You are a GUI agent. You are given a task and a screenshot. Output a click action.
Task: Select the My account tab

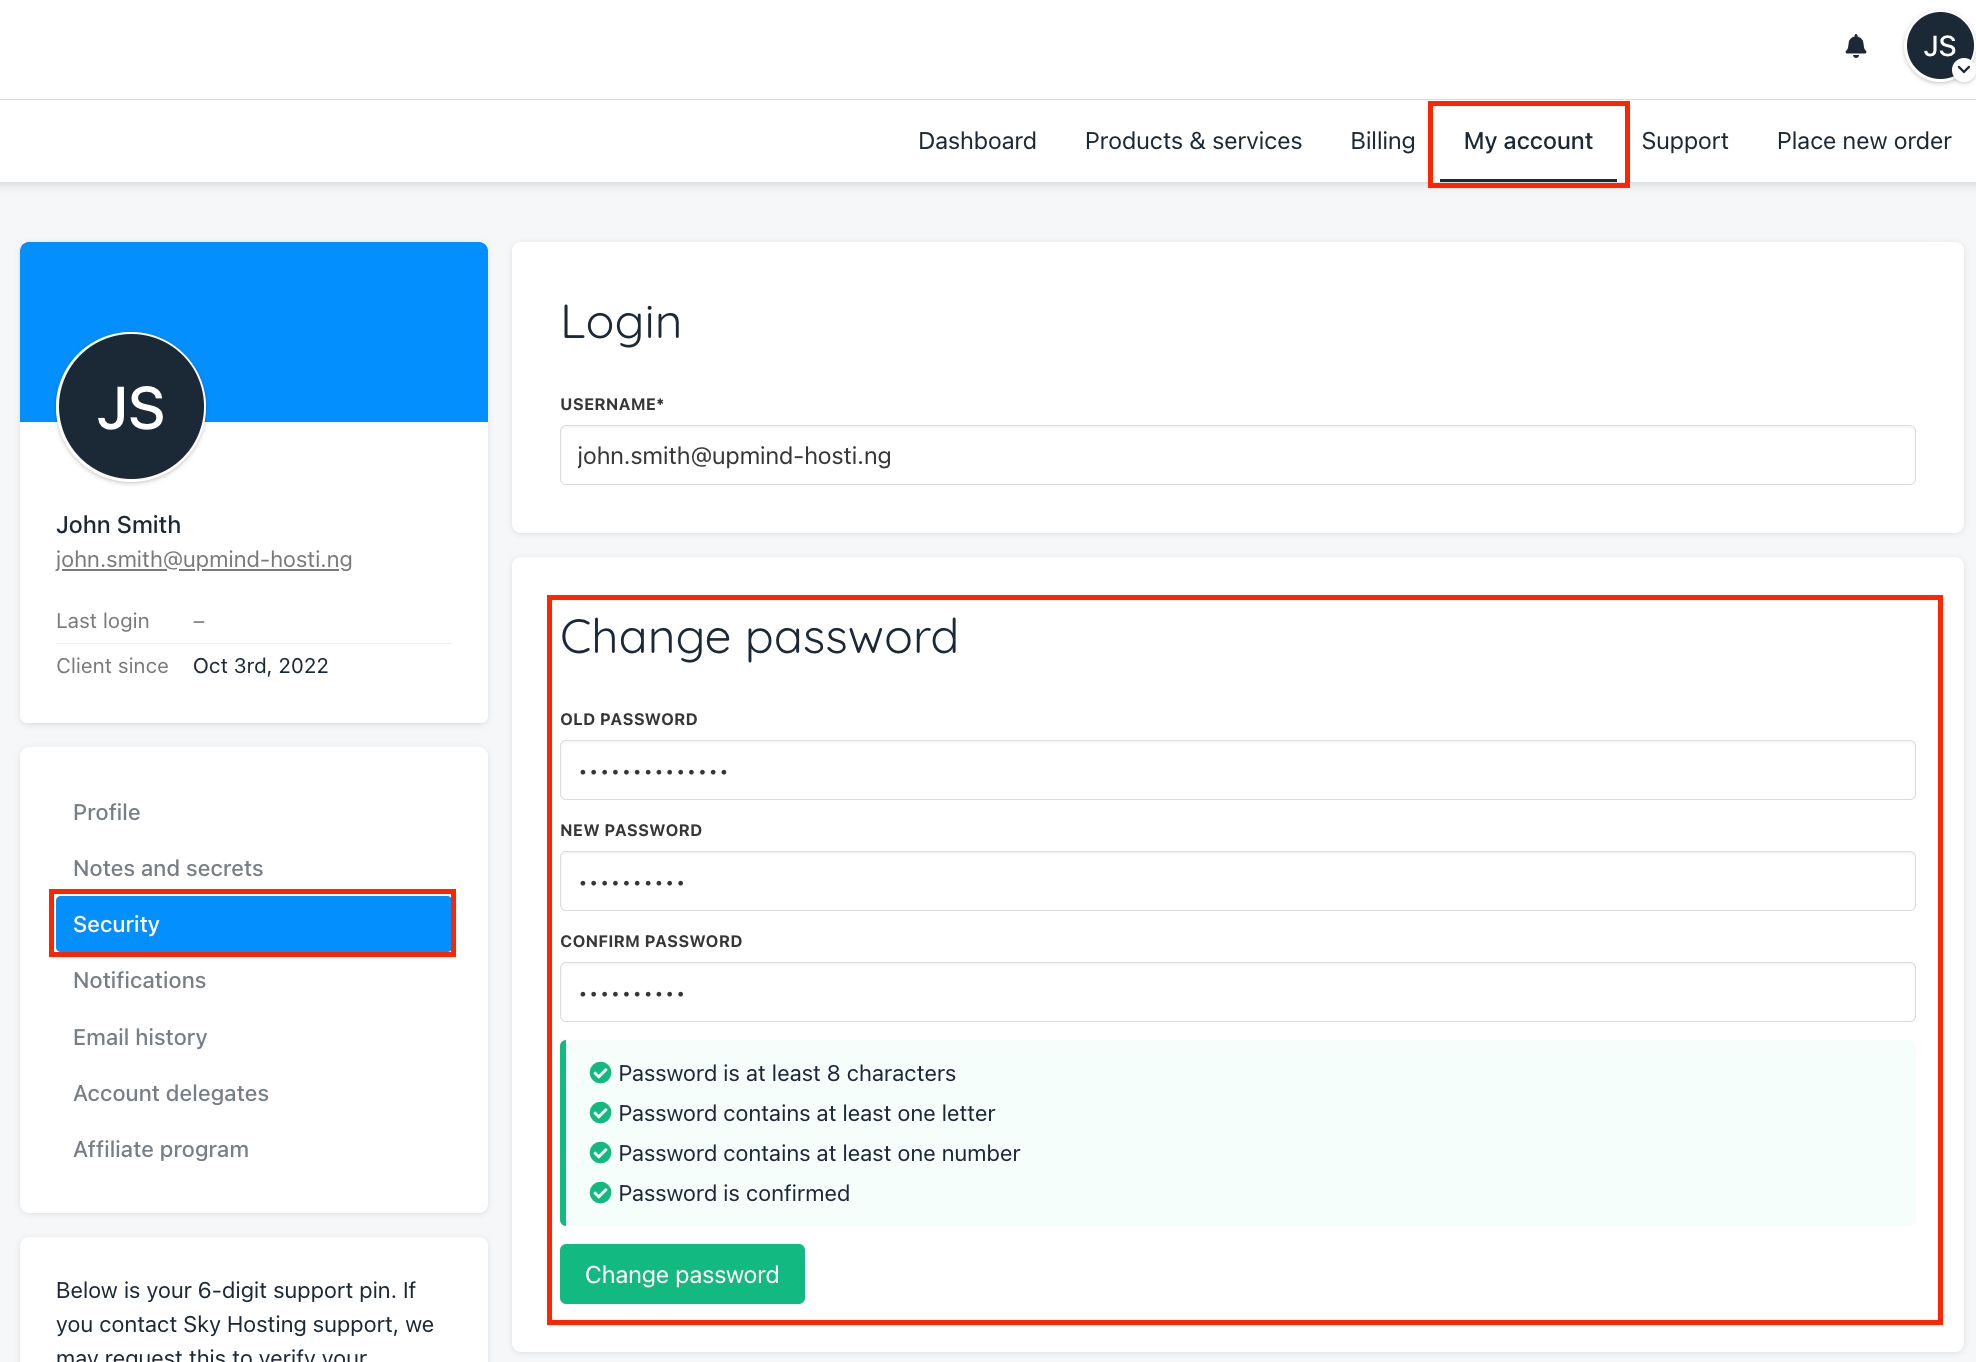pyautogui.click(x=1528, y=141)
